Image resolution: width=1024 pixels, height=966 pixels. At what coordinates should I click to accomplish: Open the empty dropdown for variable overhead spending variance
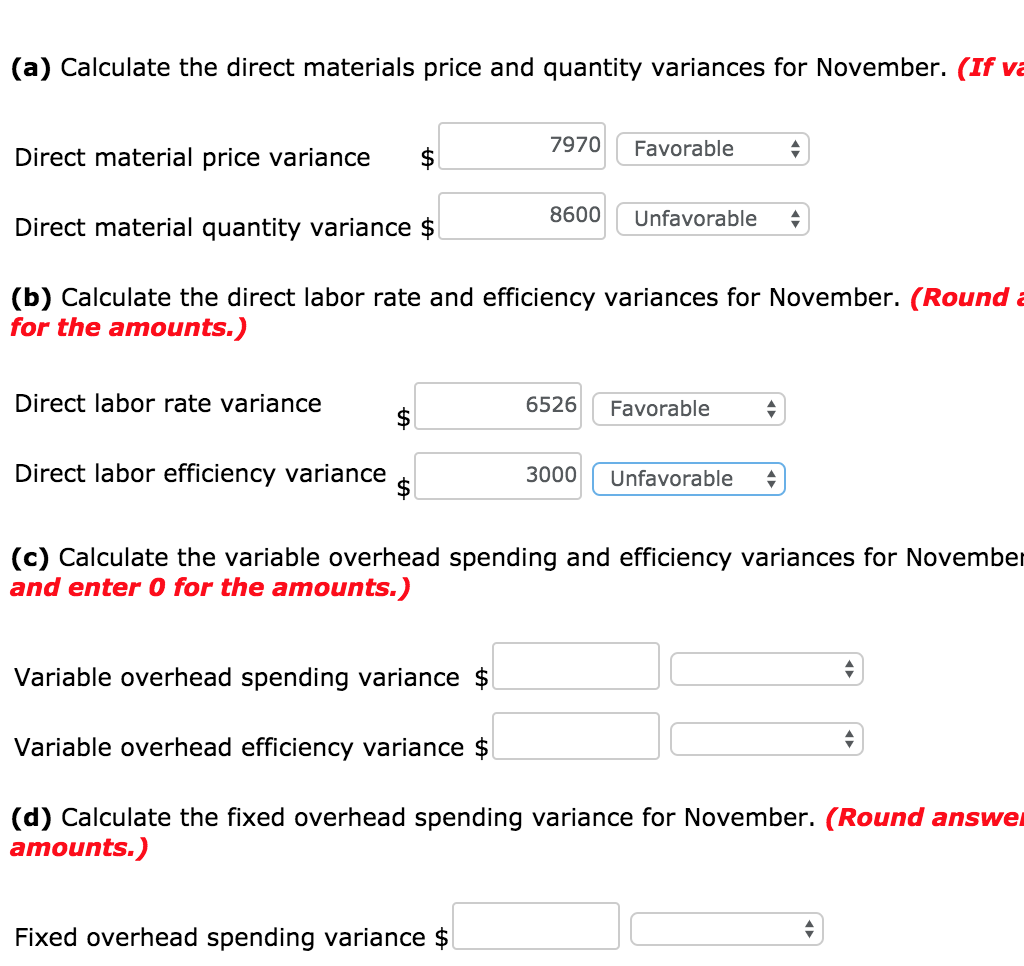point(766,668)
